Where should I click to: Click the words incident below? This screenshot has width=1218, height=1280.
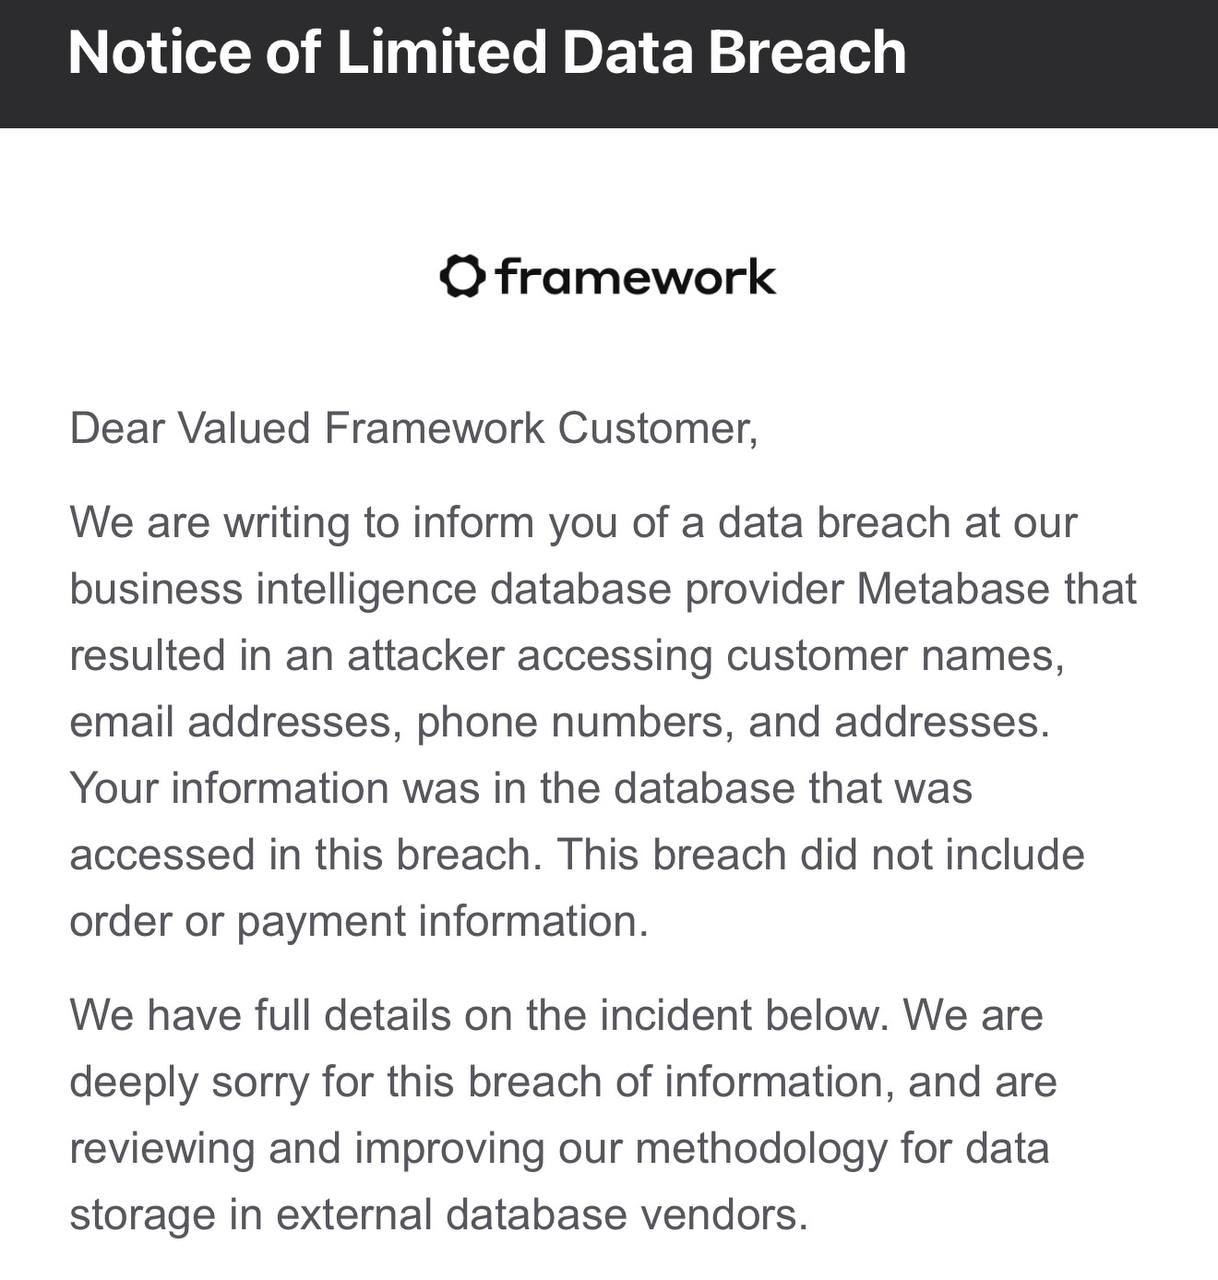click(x=744, y=1016)
